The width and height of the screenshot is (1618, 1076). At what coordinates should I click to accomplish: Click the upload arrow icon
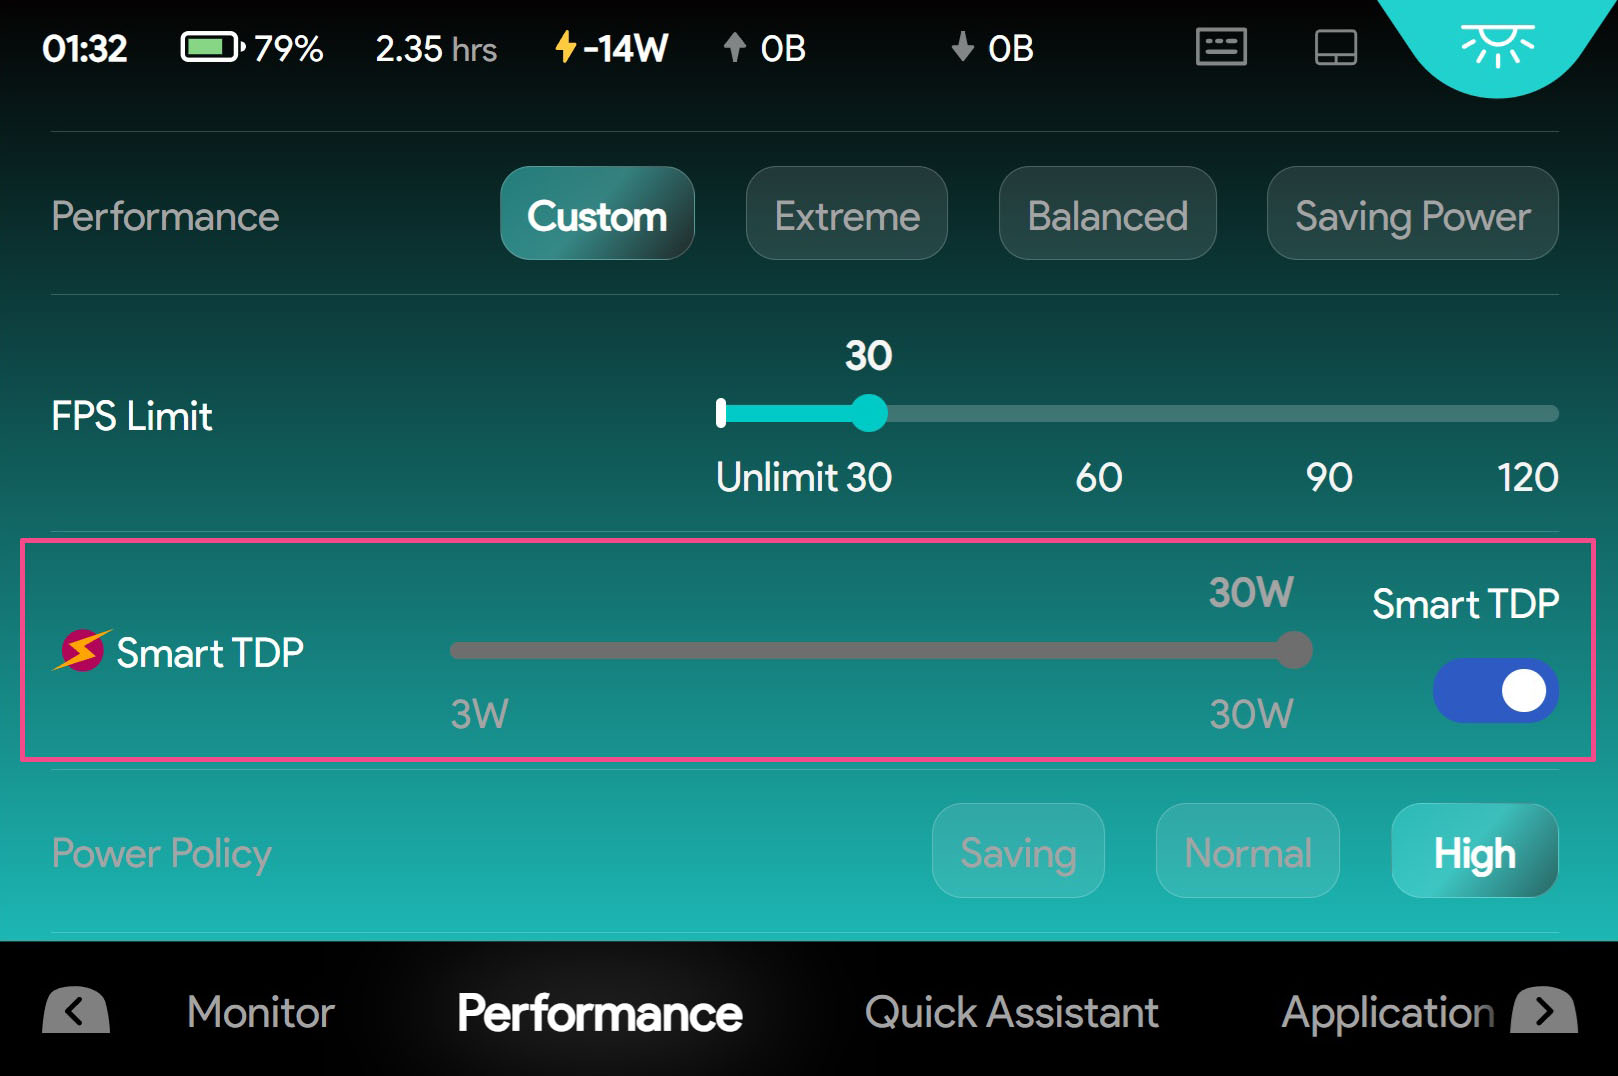pyautogui.click(x=735, y=47)
